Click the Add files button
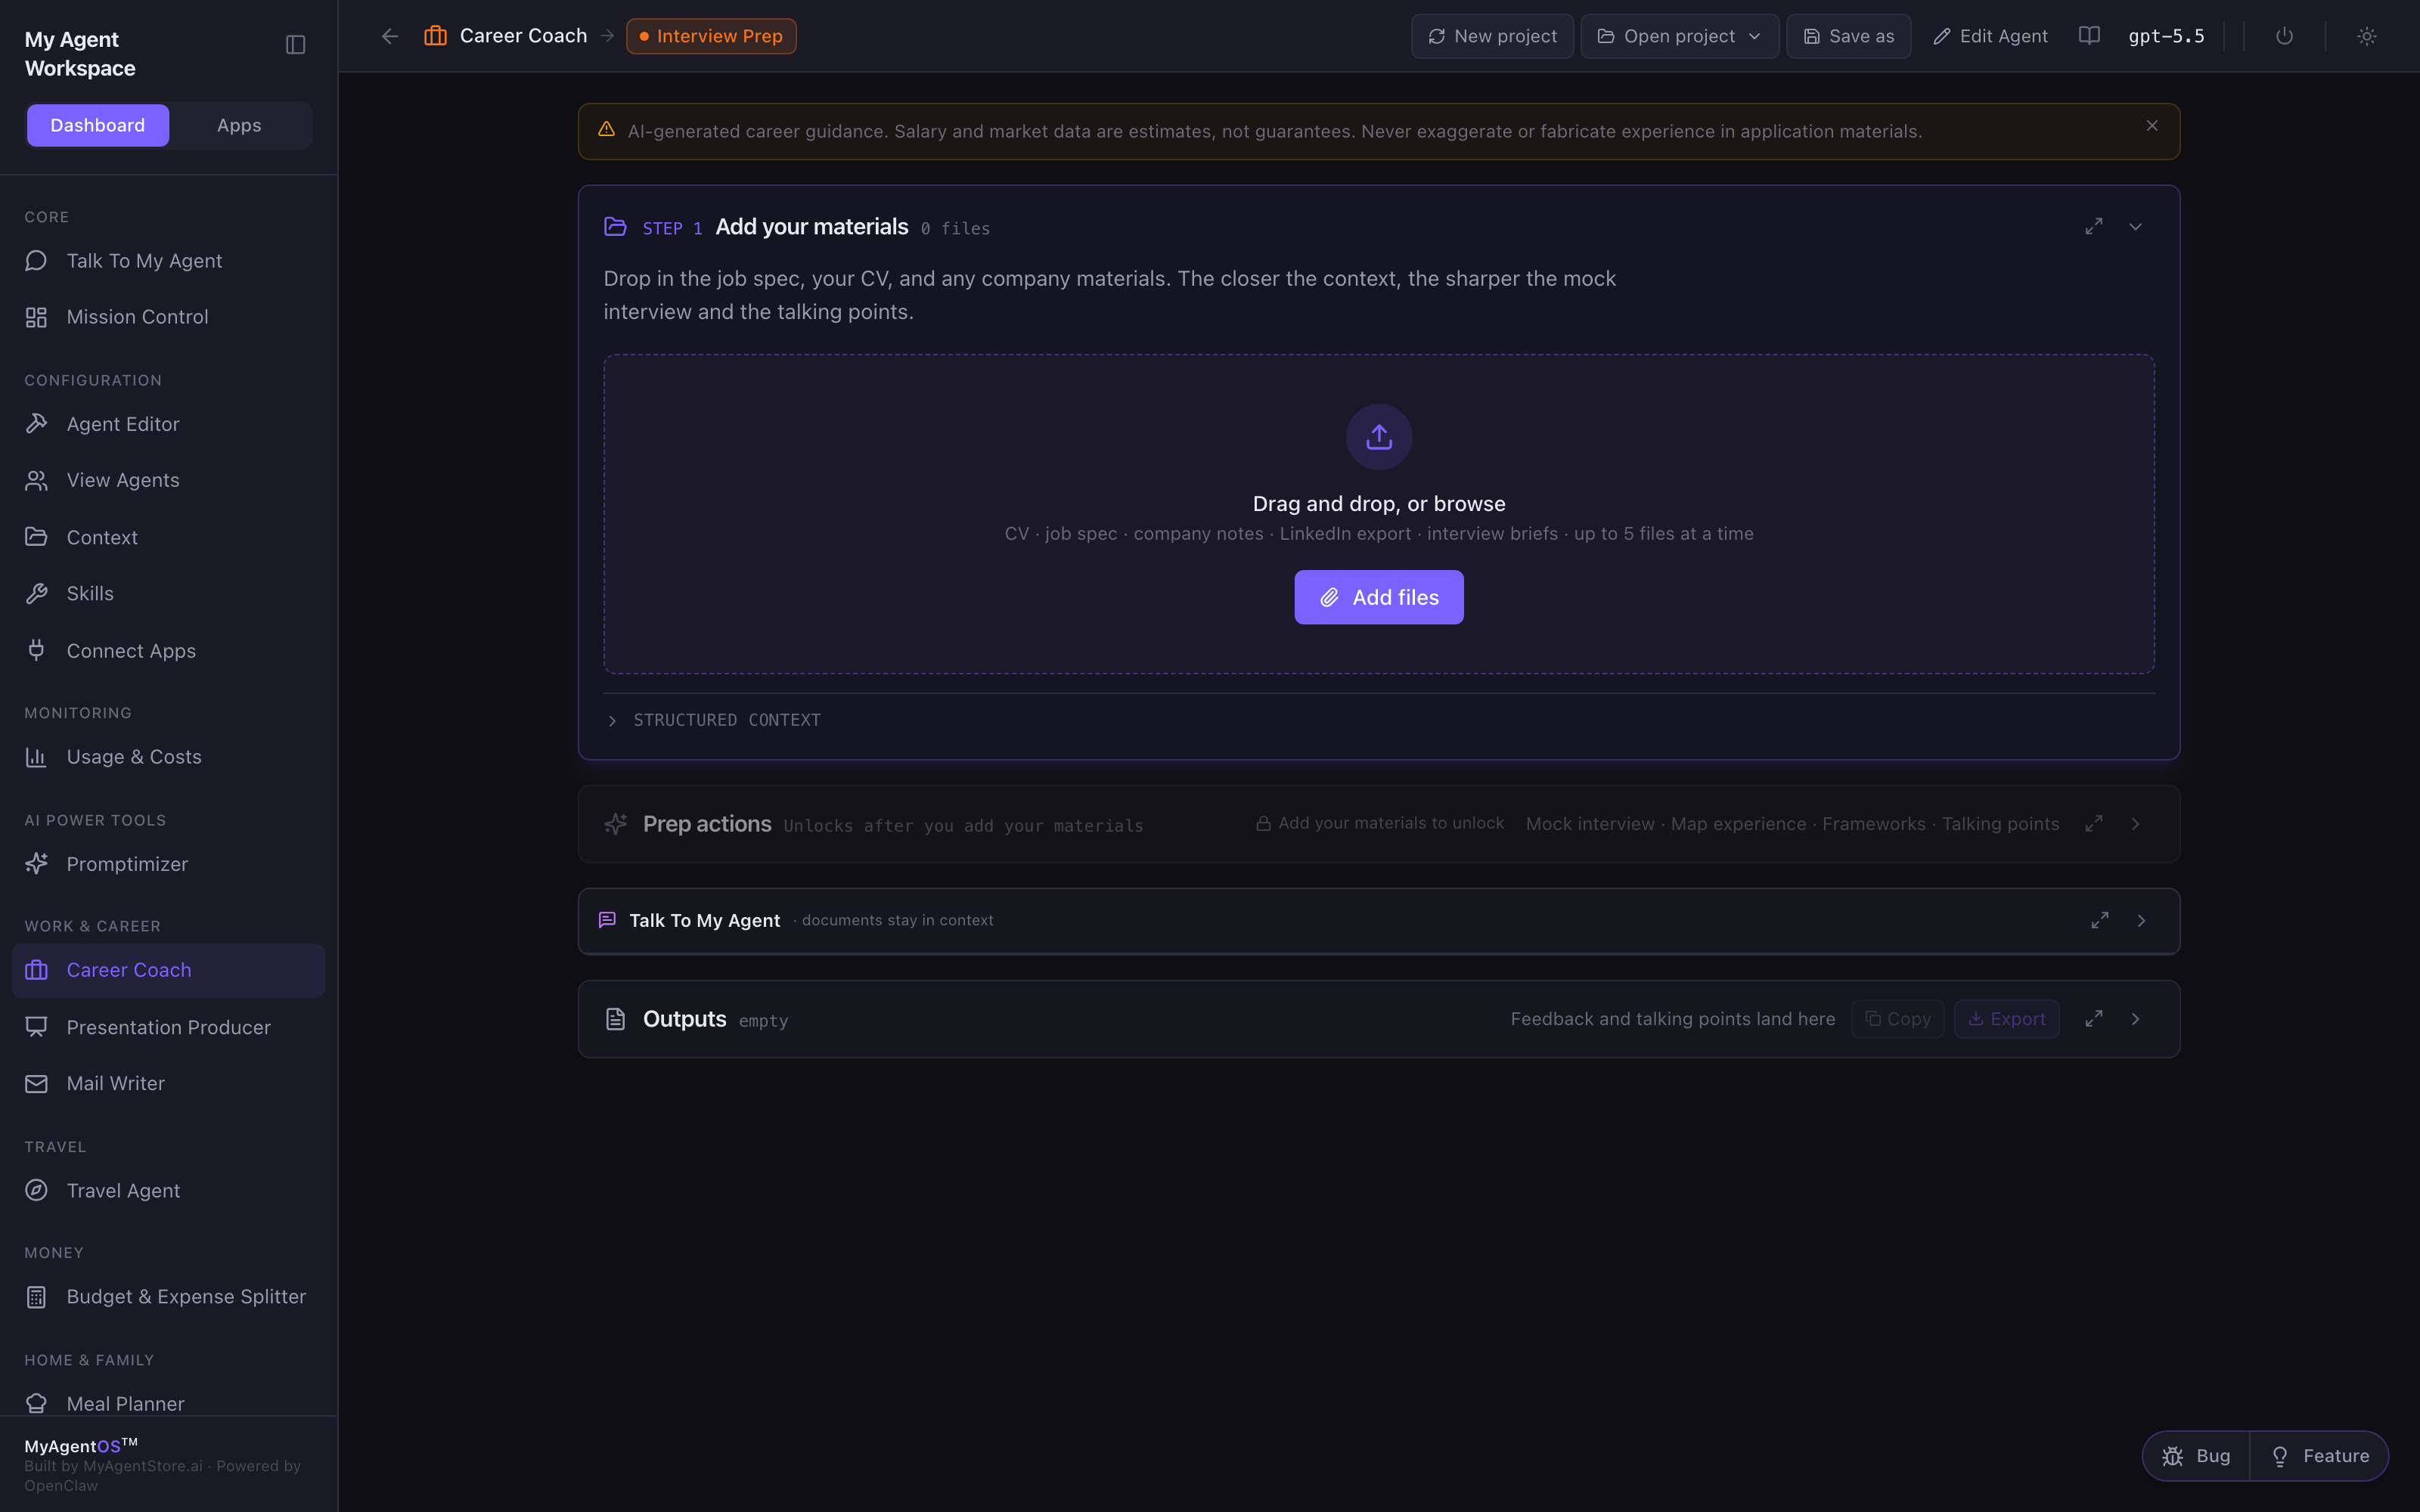 1379,597
